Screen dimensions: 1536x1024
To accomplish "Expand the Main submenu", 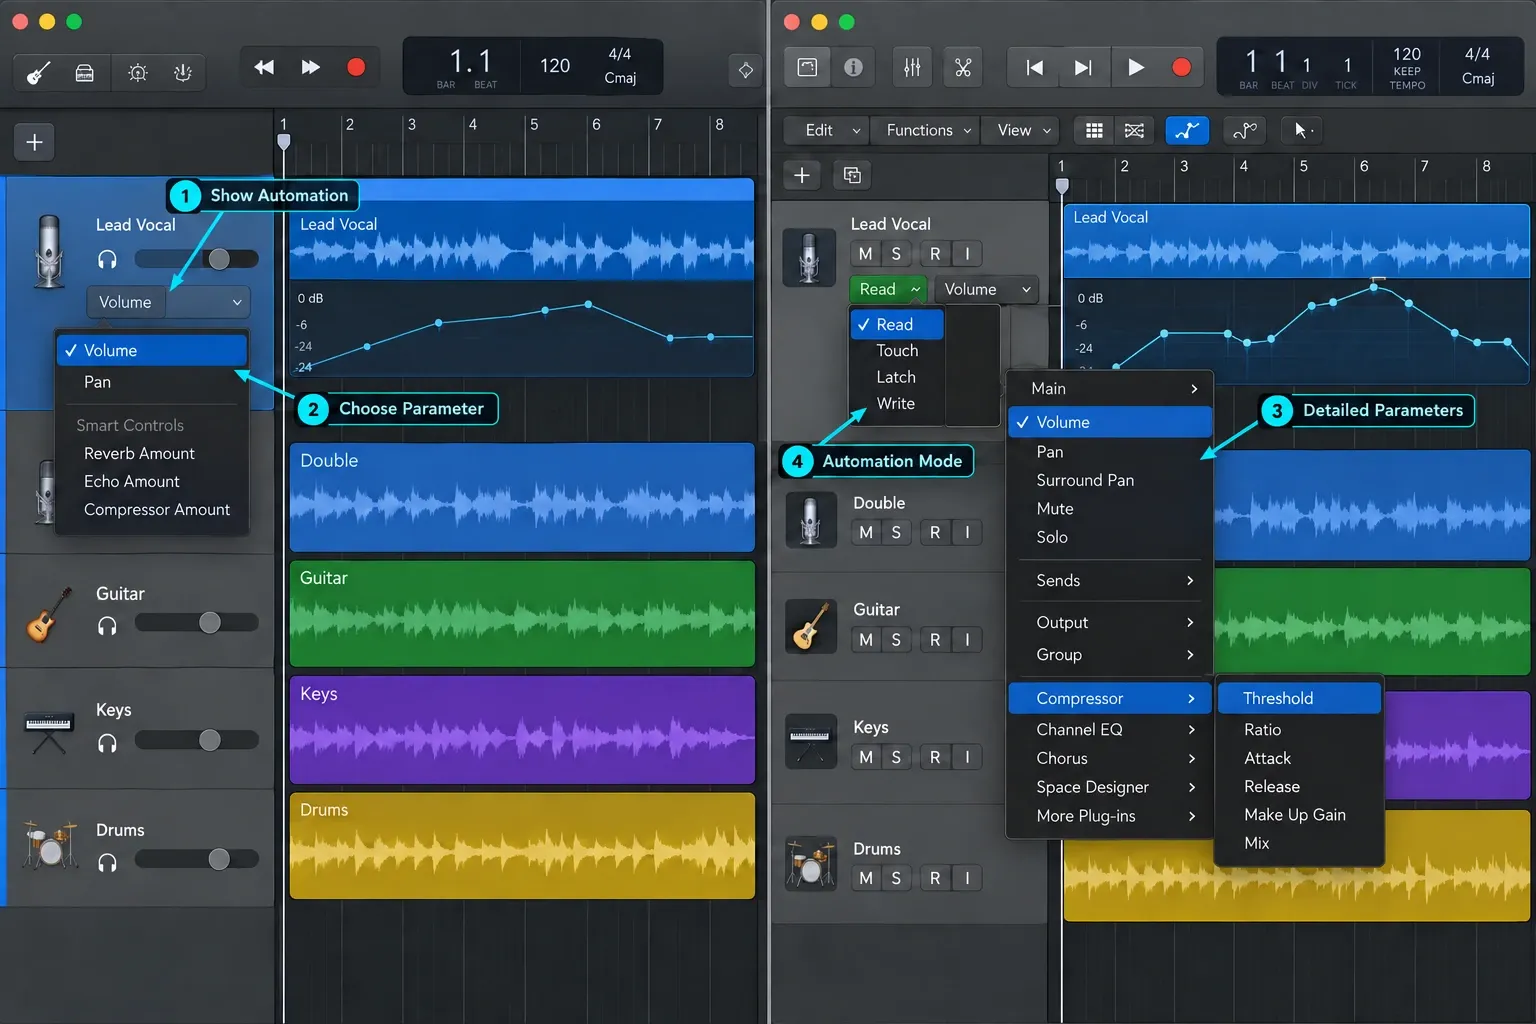I will pyautogui.click(x=1110, y=388).
